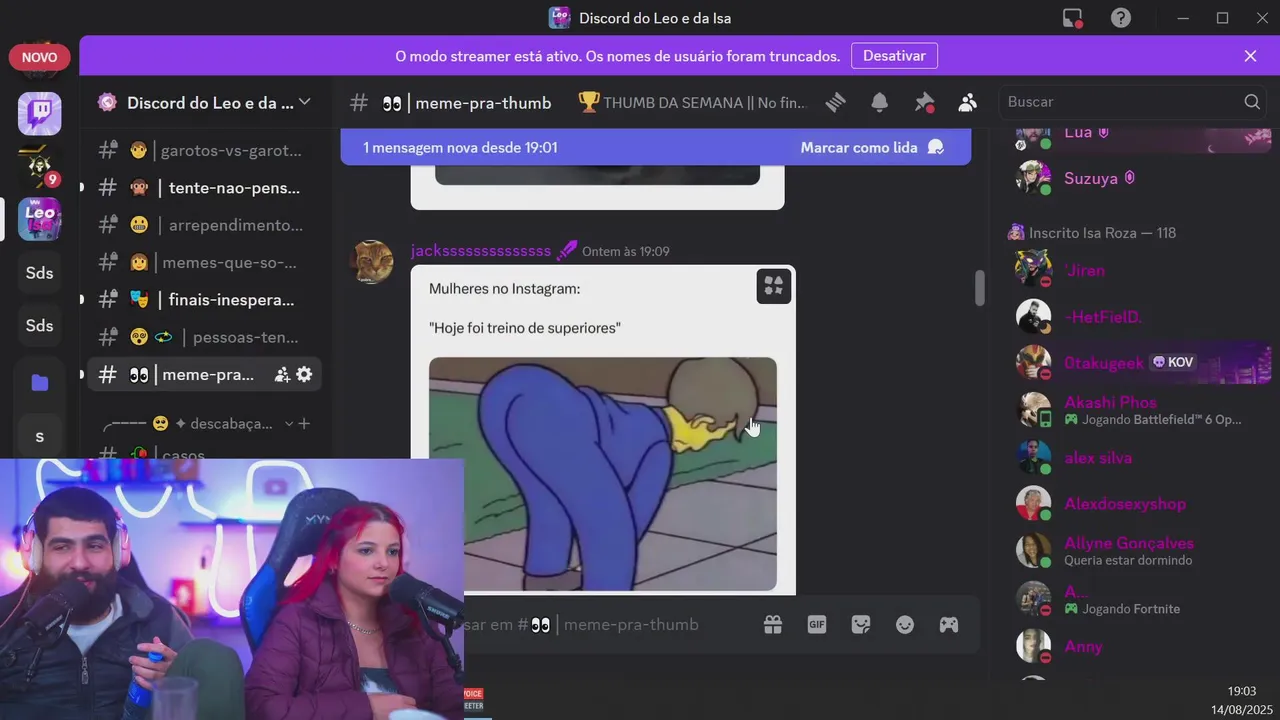The image size is (1280, 720).
Task: Open the s server icon
Action: click(40, 437)
